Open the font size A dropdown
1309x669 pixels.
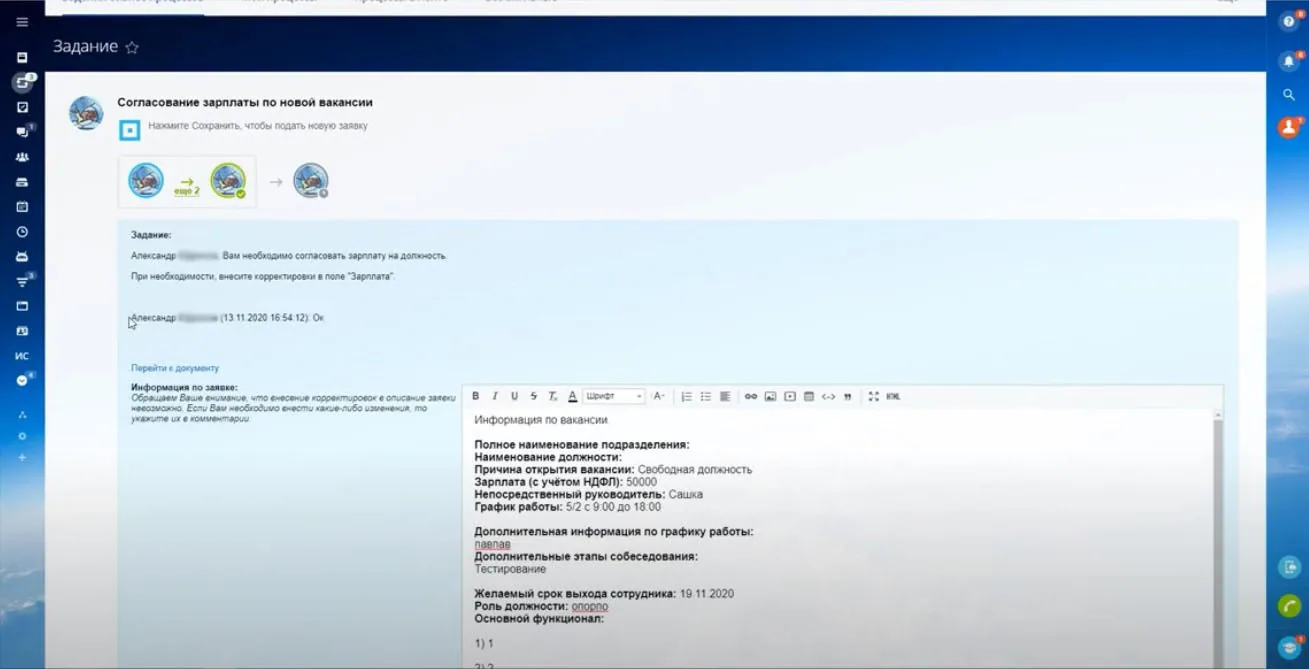659,396
